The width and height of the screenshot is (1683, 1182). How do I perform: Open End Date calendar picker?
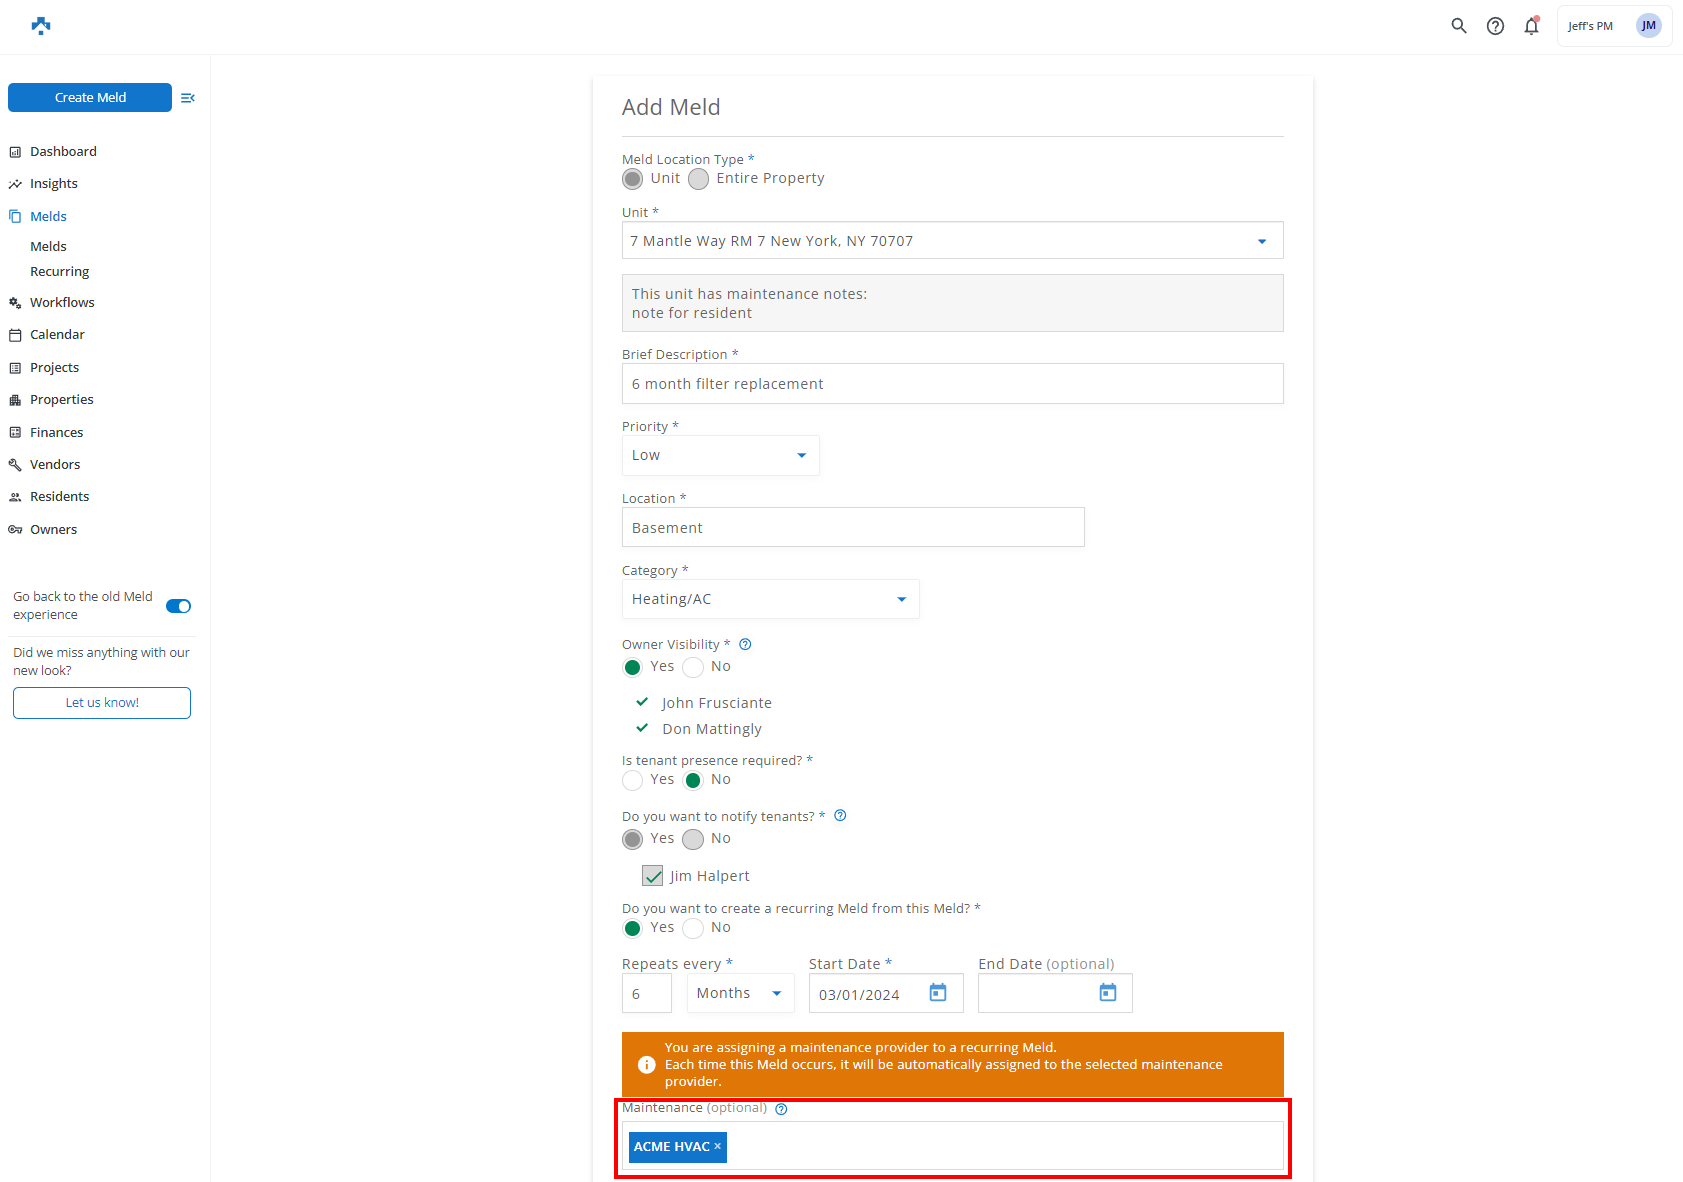tap(1108, 993)
